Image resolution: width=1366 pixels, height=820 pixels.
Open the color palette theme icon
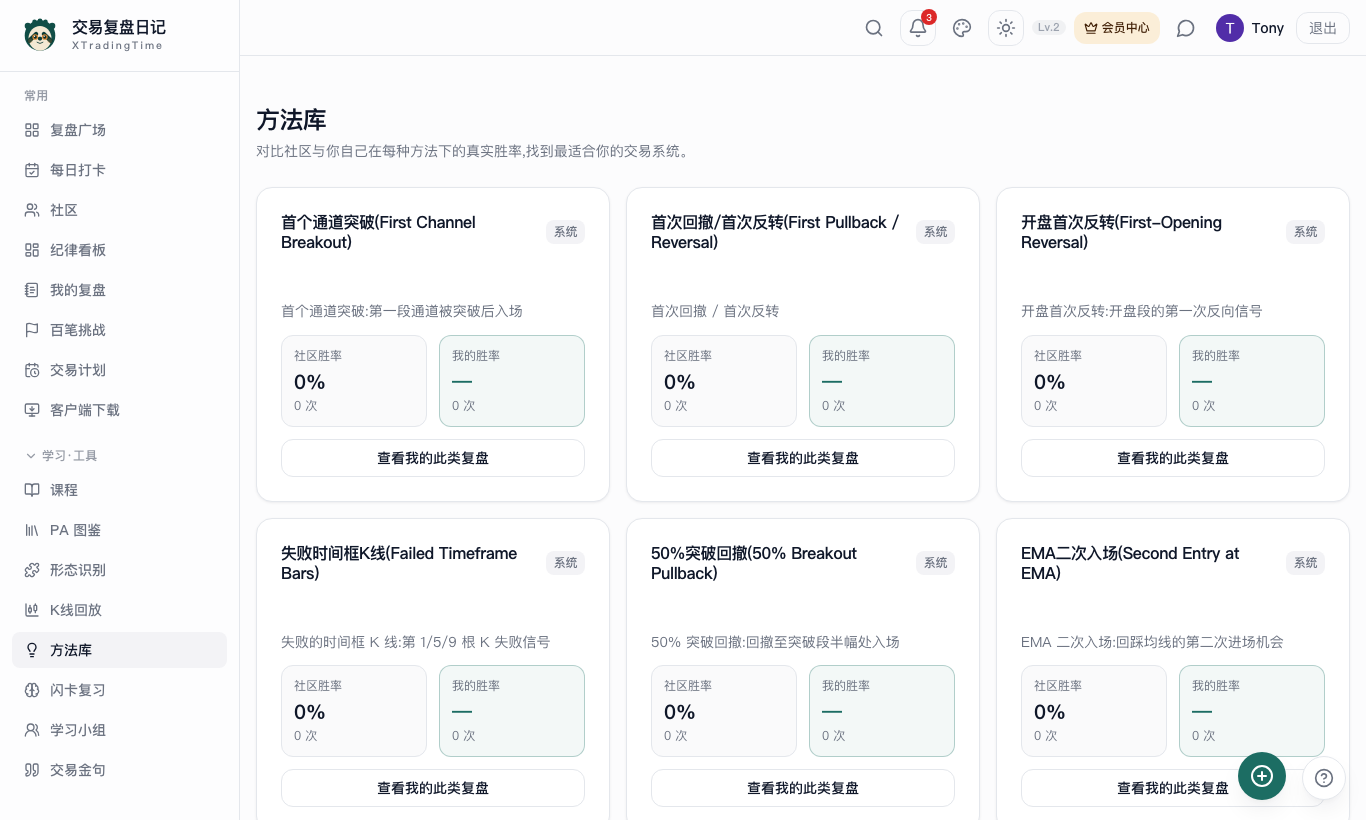point(962,28)
